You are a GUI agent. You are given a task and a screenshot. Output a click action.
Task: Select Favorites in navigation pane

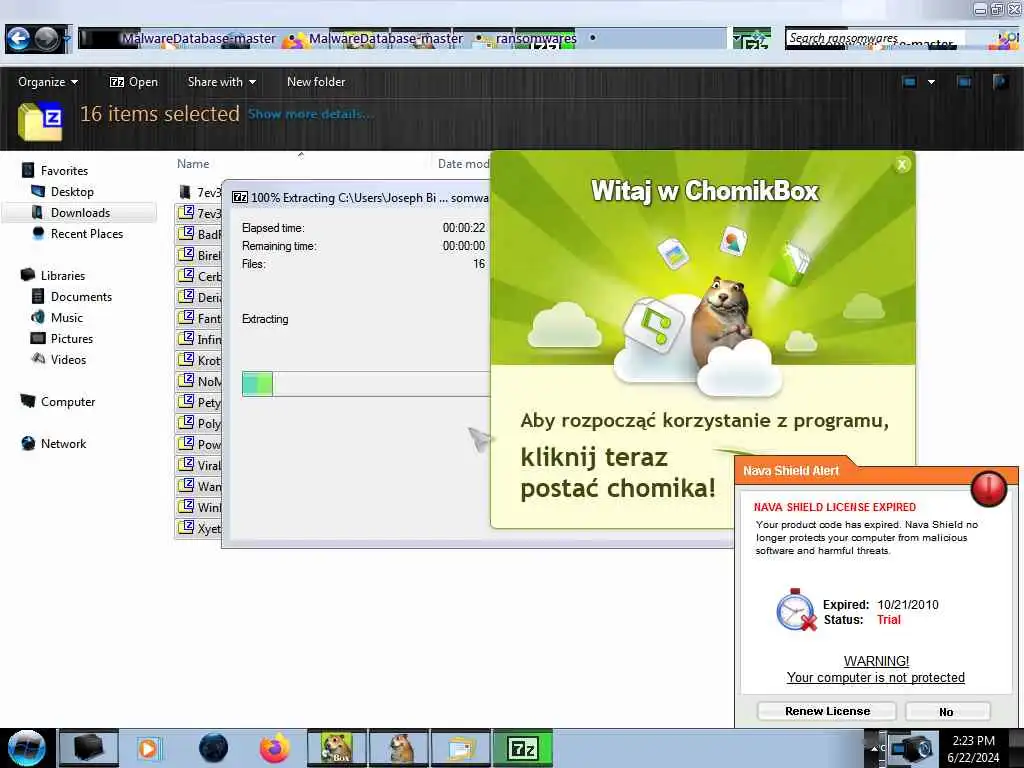64,170
